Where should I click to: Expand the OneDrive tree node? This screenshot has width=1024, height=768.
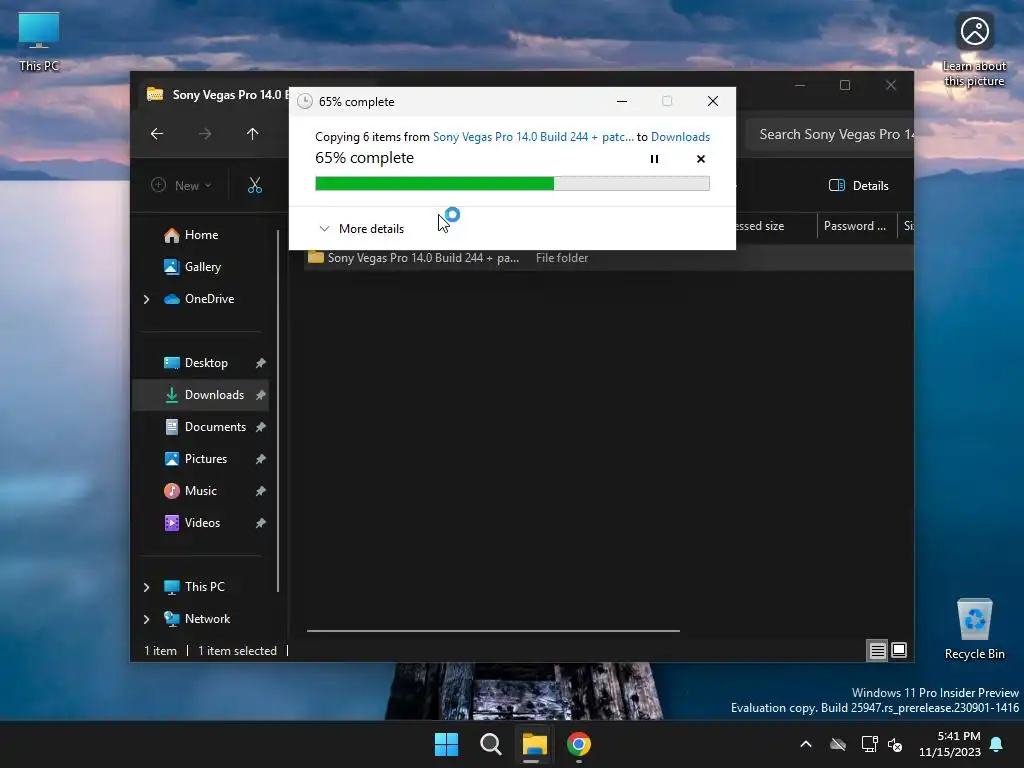click(147, 299)
